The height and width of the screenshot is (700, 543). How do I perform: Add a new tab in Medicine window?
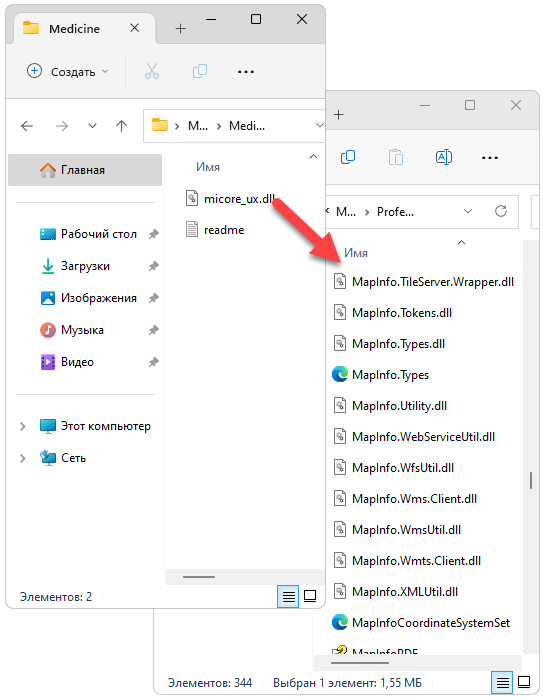pyautogui.click(x=180, y=29)
